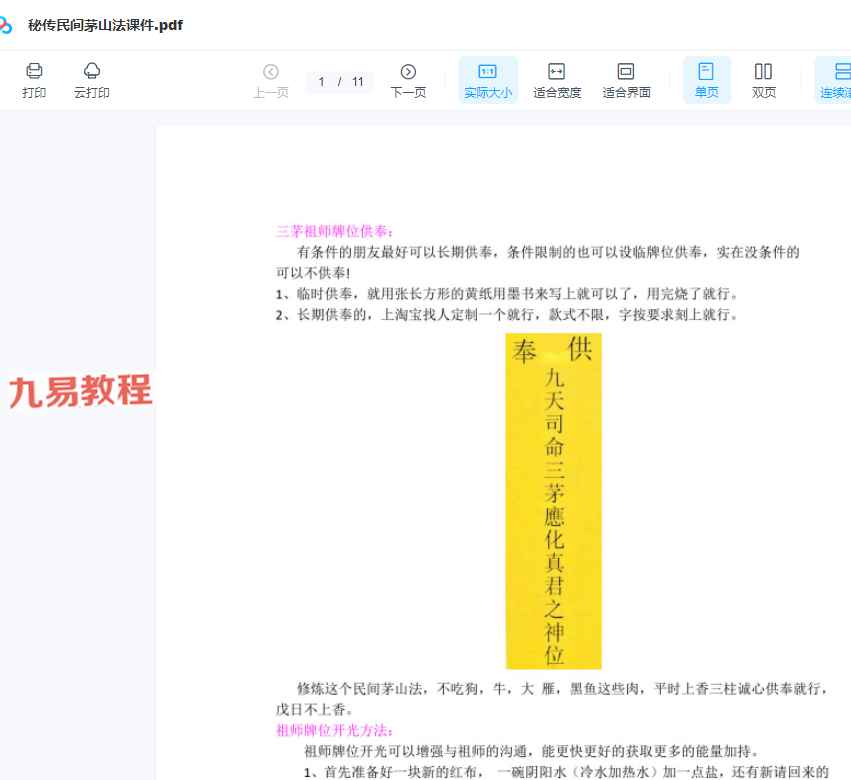Click the yellow 供奉 tablet image
This screenshot has width=851, height=780.
point(553,500)
